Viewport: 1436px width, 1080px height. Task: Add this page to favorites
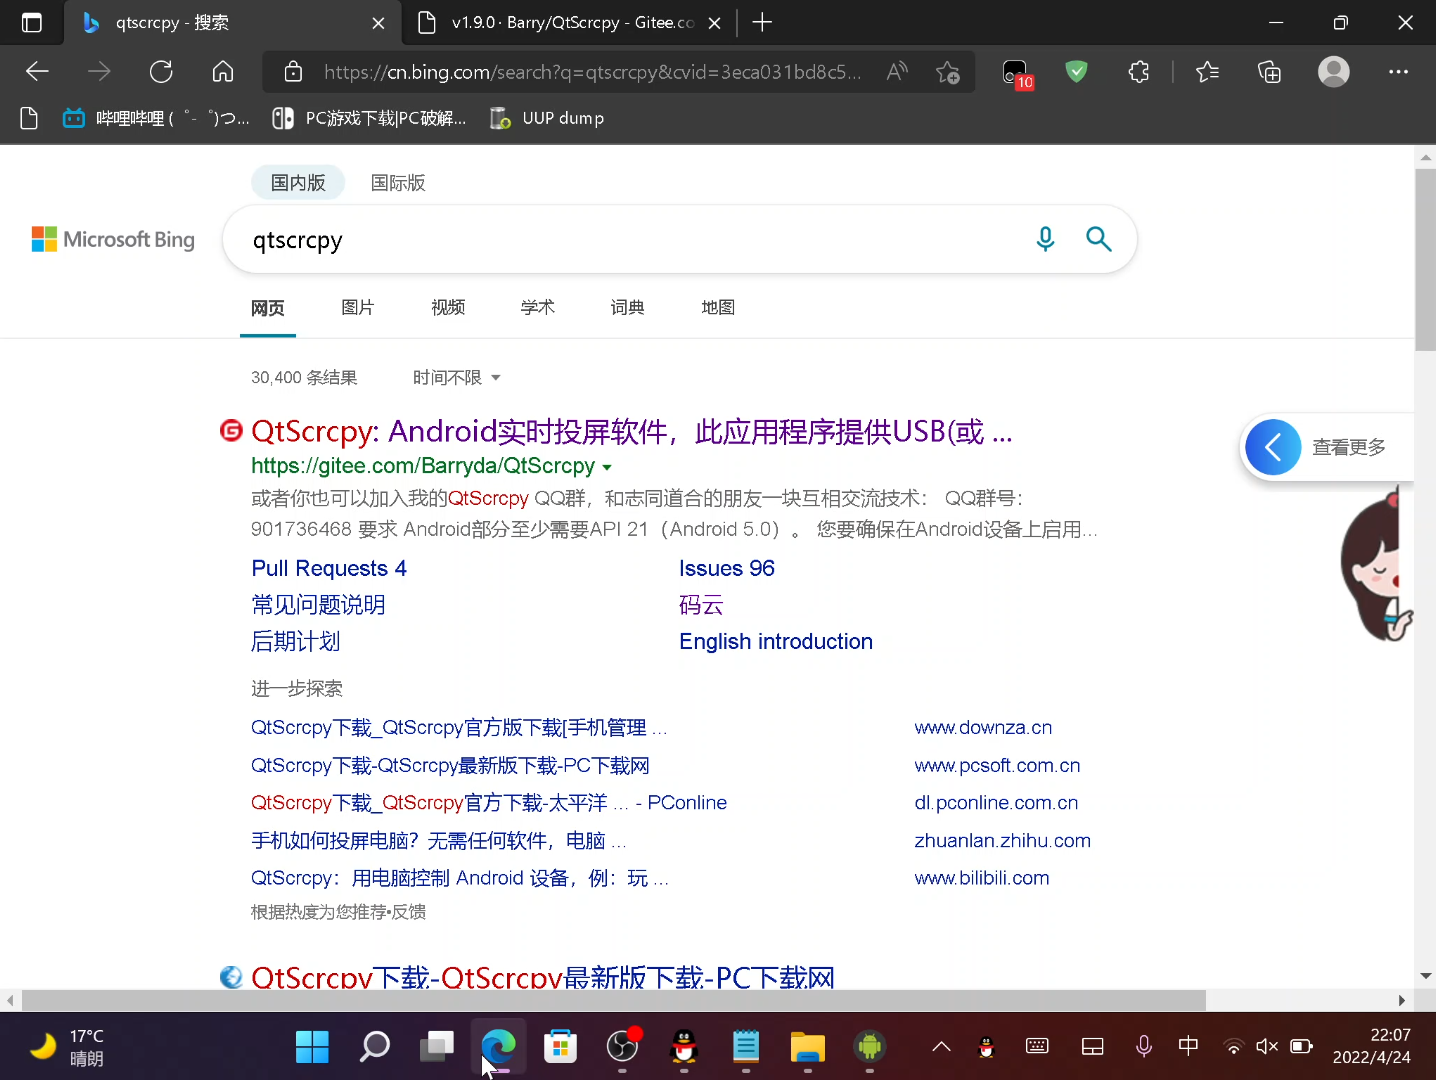(948, 72)
